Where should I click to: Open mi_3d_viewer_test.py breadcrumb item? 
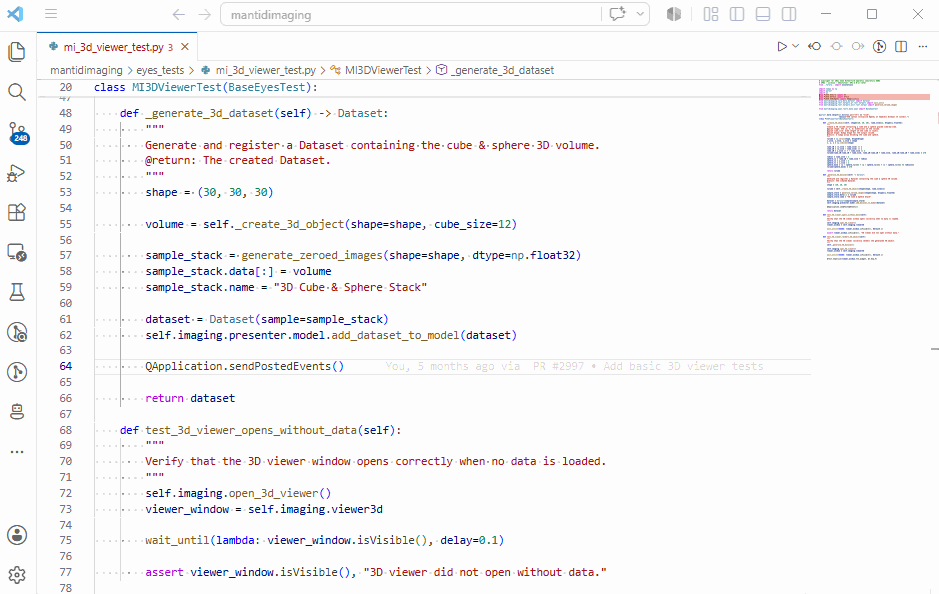[x=258, y=70]
